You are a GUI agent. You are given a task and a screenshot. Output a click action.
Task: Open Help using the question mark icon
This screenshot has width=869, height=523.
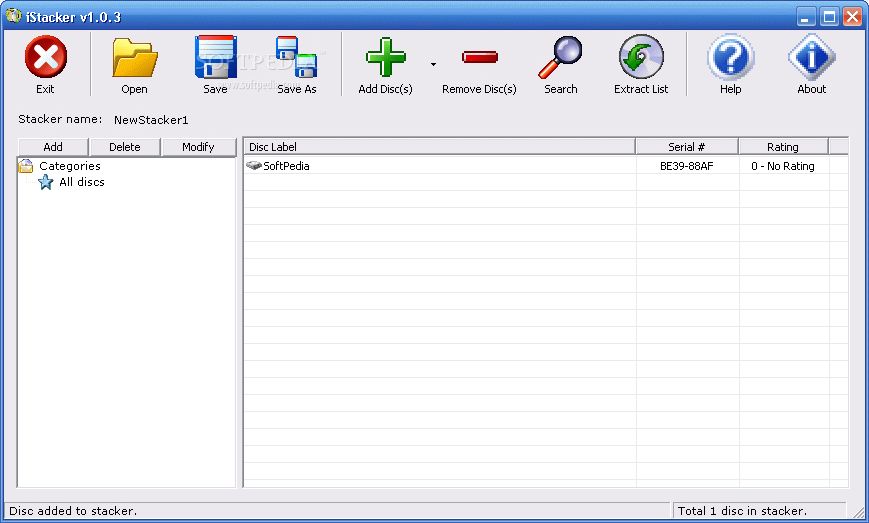coord(730,57)
